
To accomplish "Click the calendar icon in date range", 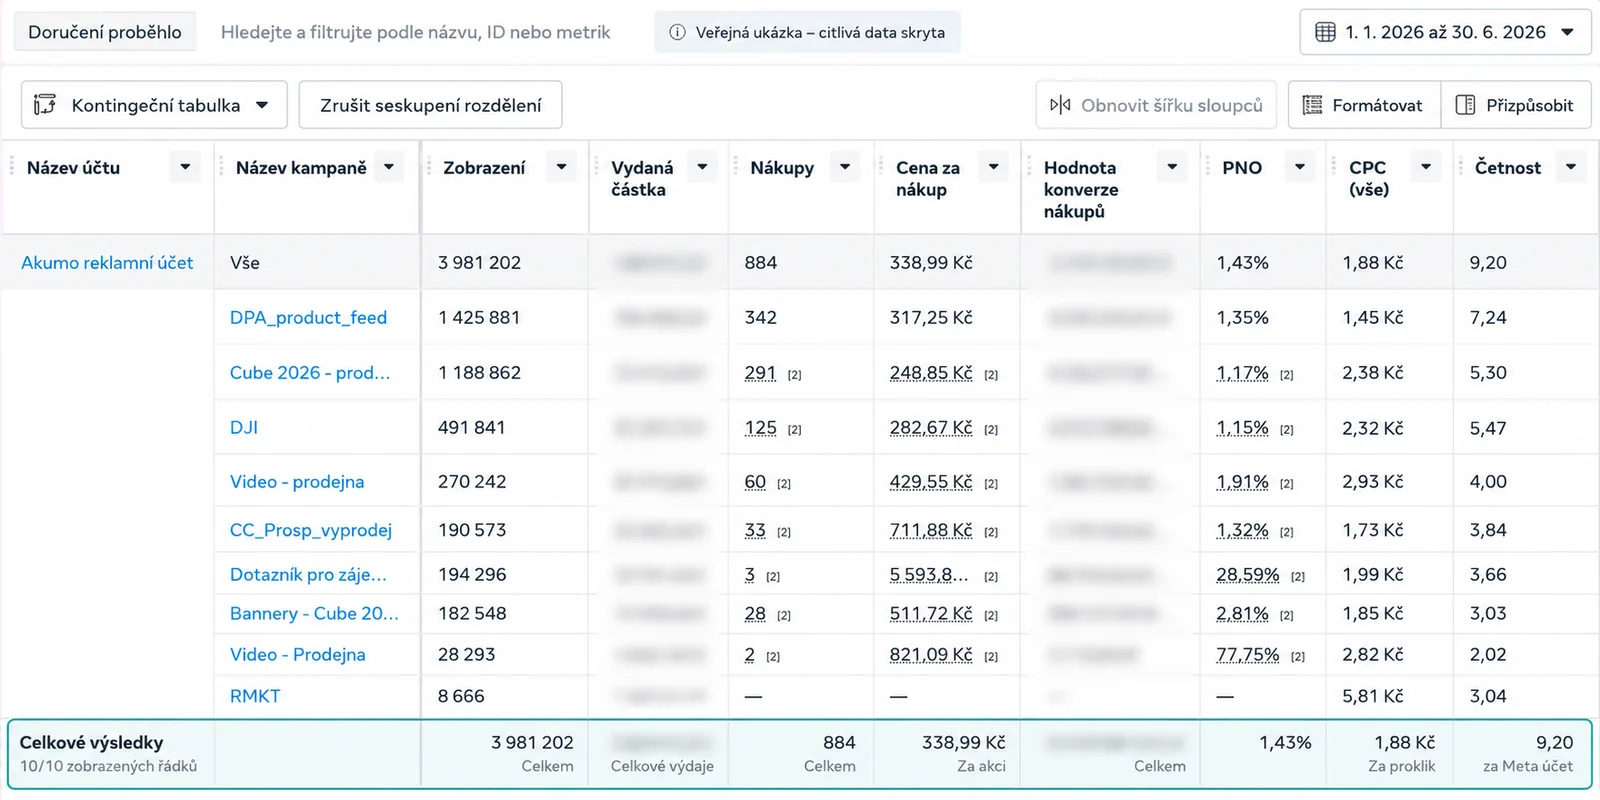I will [x=1325, y=32].
